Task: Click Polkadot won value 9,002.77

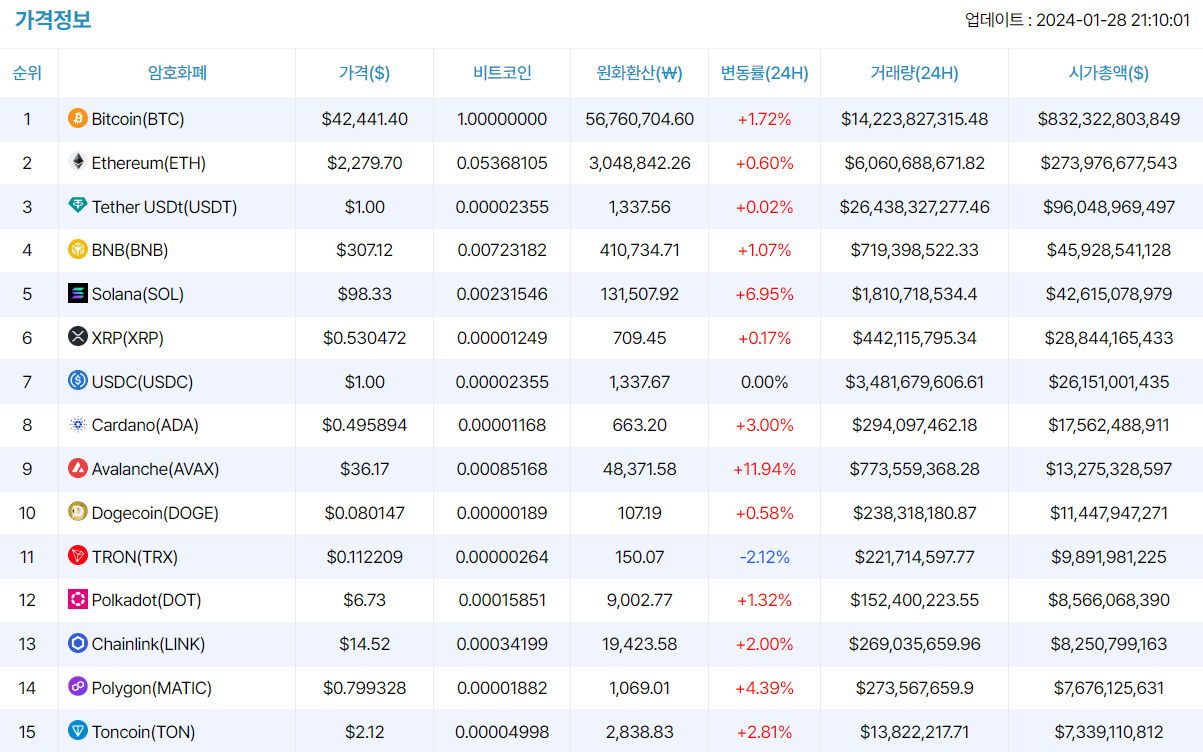Action: tap(640, 600)
